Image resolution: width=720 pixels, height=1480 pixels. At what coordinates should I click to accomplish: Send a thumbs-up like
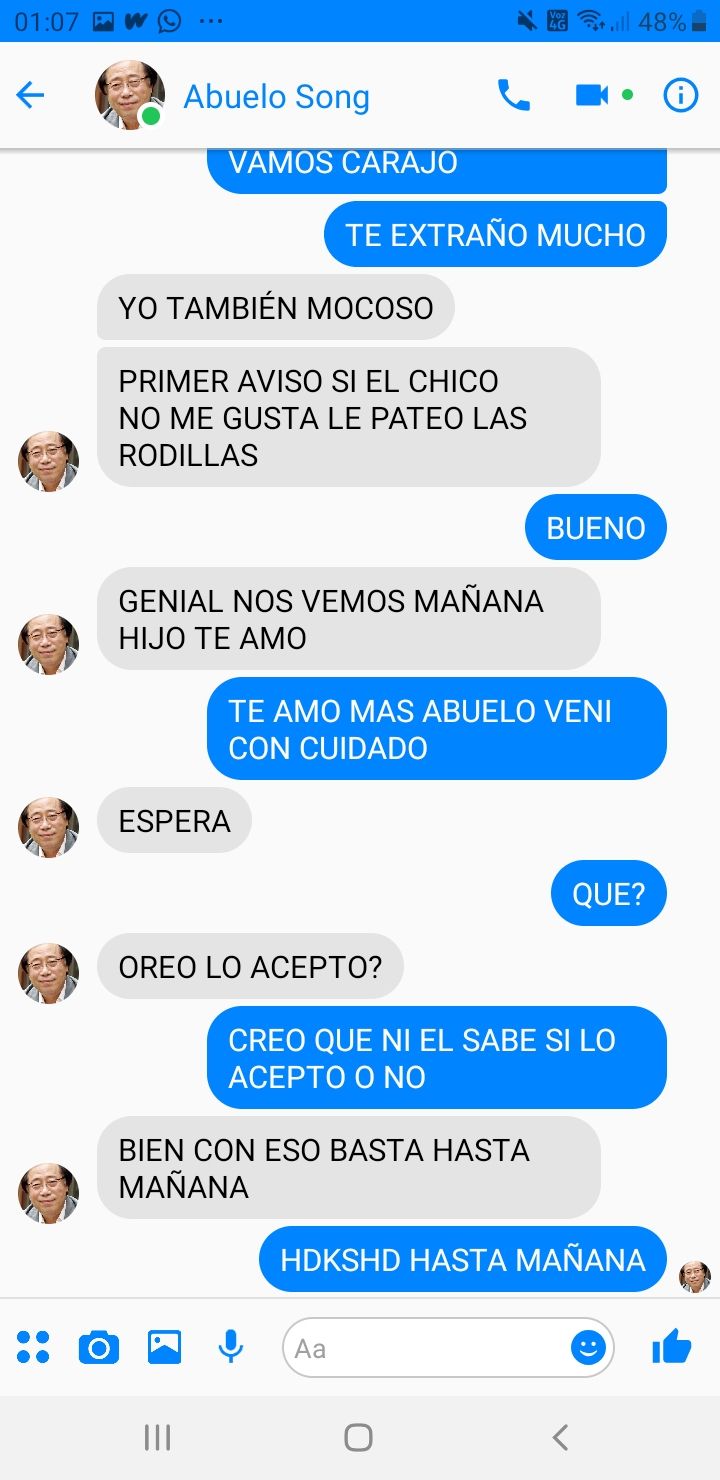coord(671,1348)
